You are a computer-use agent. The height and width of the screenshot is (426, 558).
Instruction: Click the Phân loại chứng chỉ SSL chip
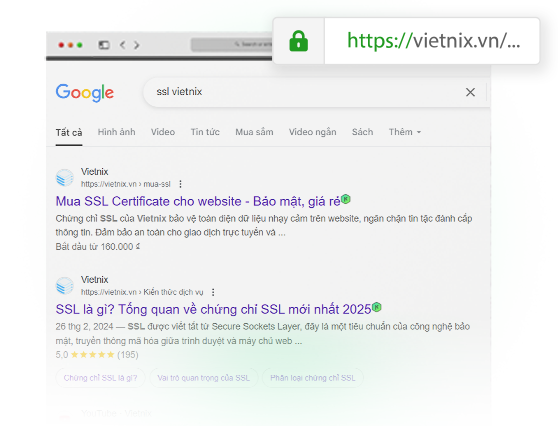(x=313, y=378)
